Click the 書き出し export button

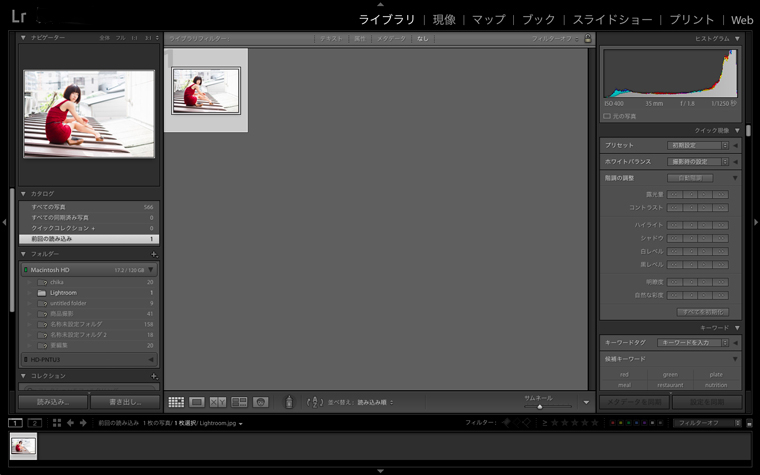pyautogui.click(x=125, y=402)
